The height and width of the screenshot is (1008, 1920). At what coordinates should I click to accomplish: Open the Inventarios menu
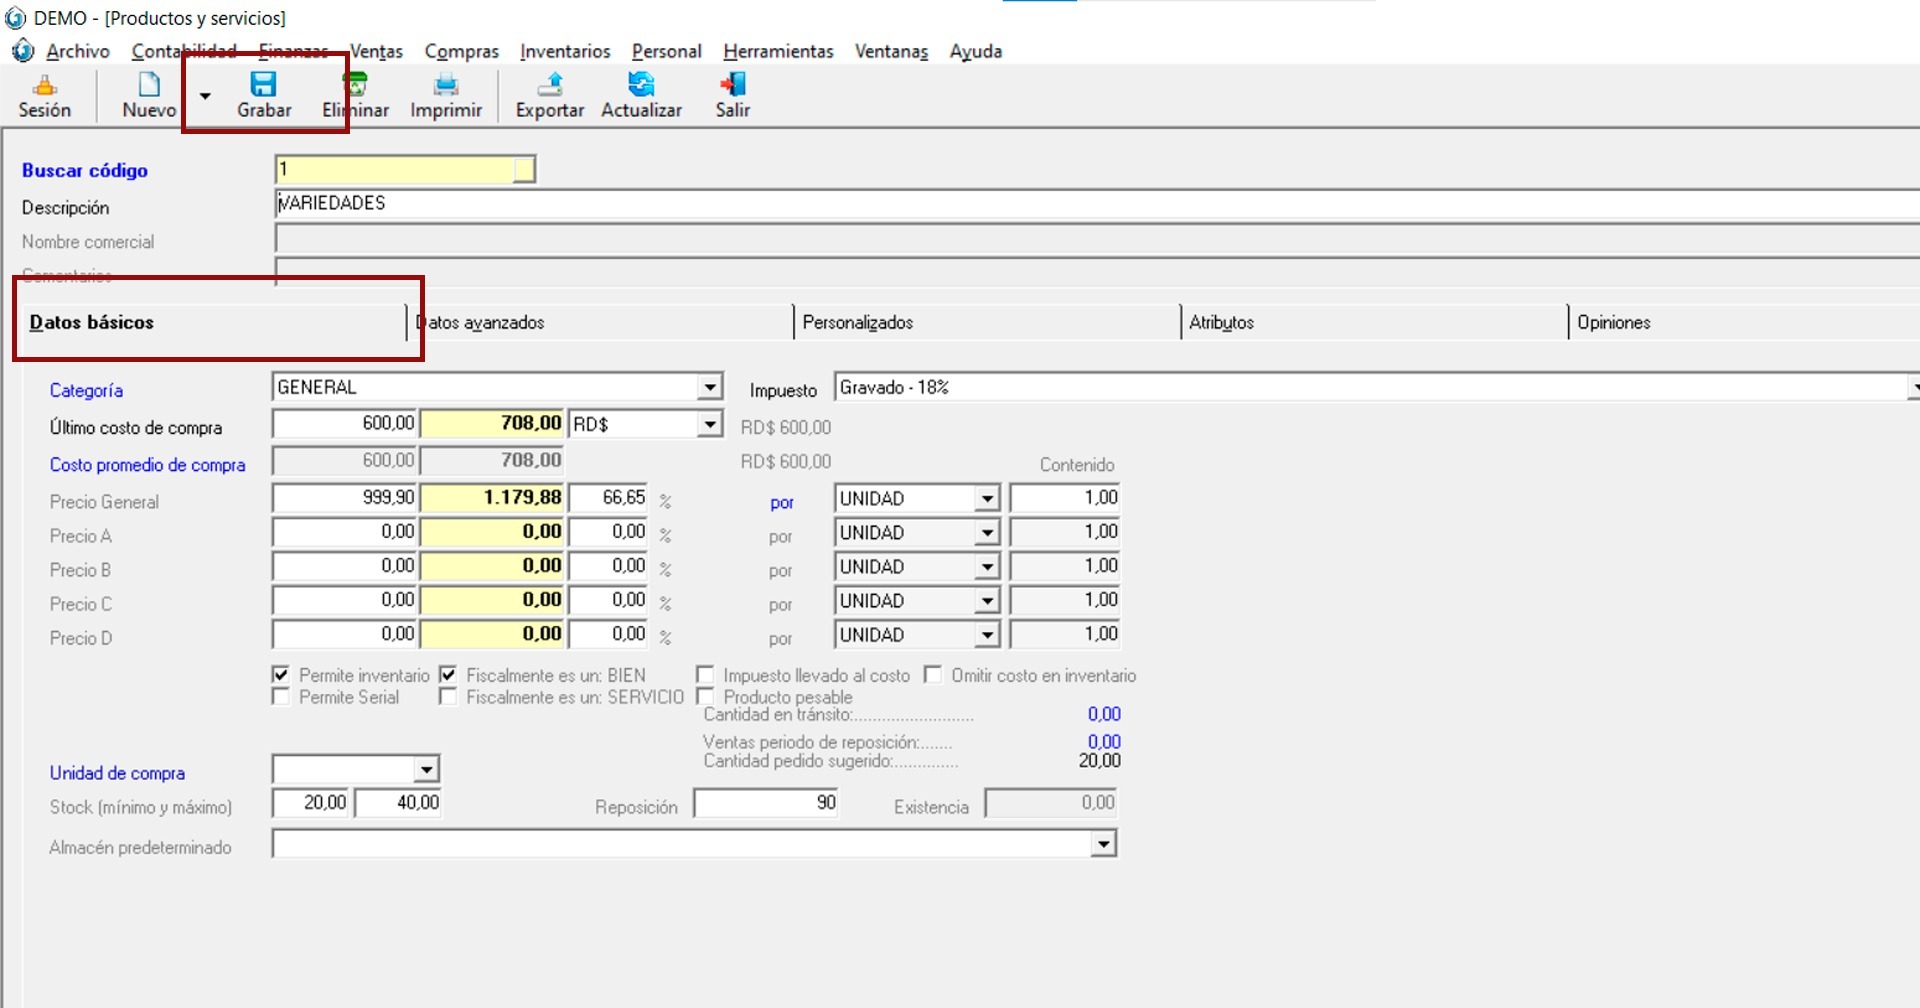click(565, 51)
